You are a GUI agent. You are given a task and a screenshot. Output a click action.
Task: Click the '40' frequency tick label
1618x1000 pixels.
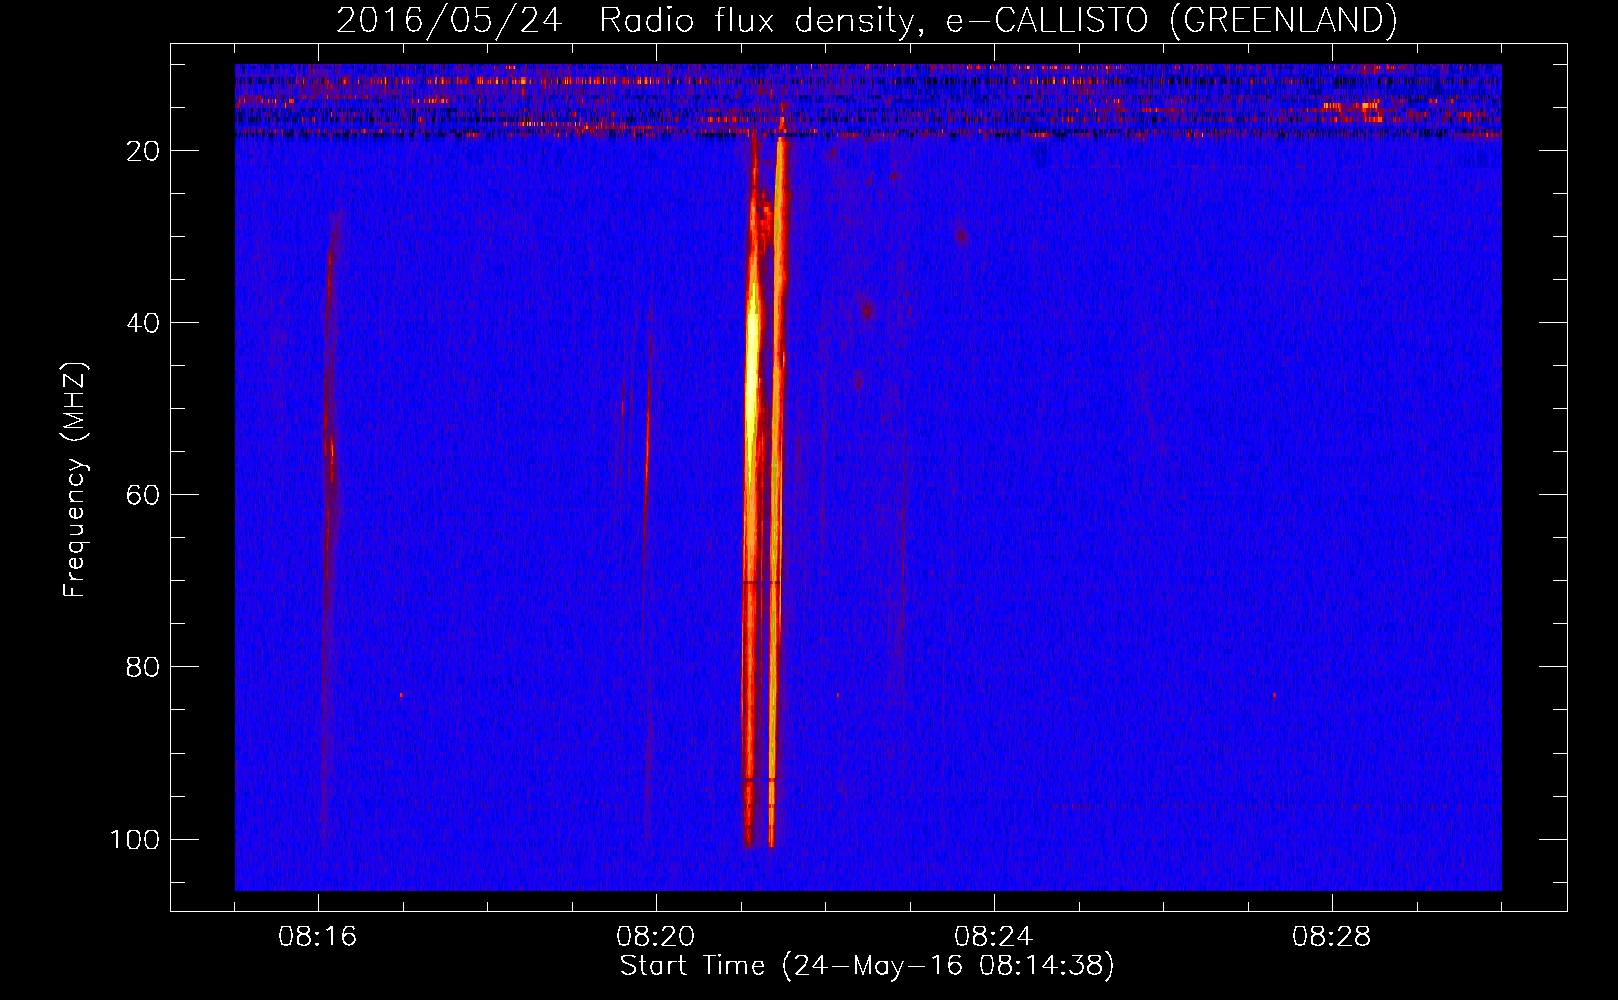point(143,323)
